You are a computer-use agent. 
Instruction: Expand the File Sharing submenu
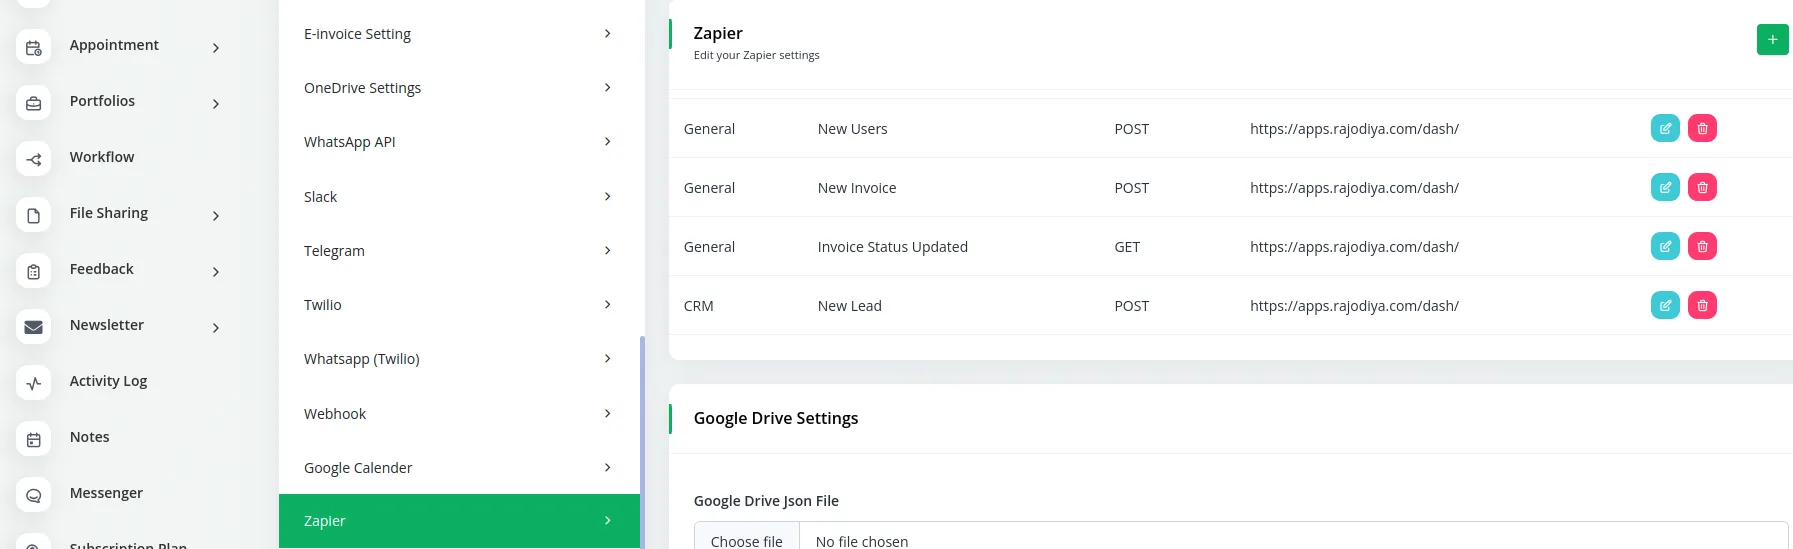click(216, 216)
